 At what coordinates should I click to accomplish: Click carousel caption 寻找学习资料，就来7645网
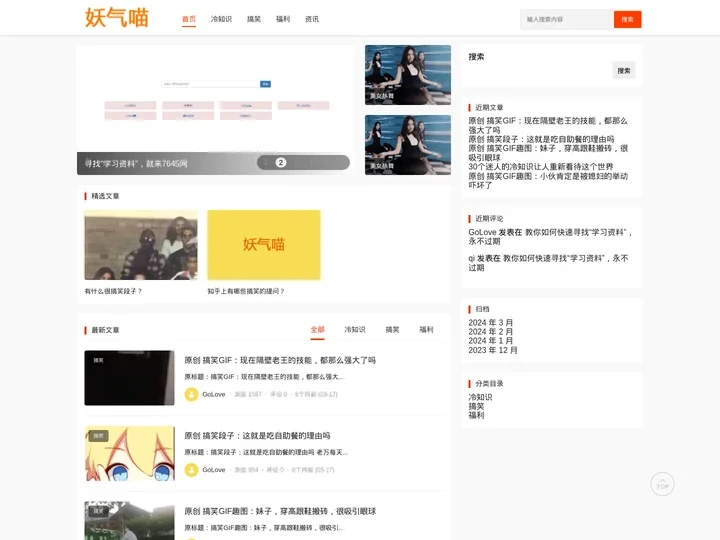pos(136,163)
